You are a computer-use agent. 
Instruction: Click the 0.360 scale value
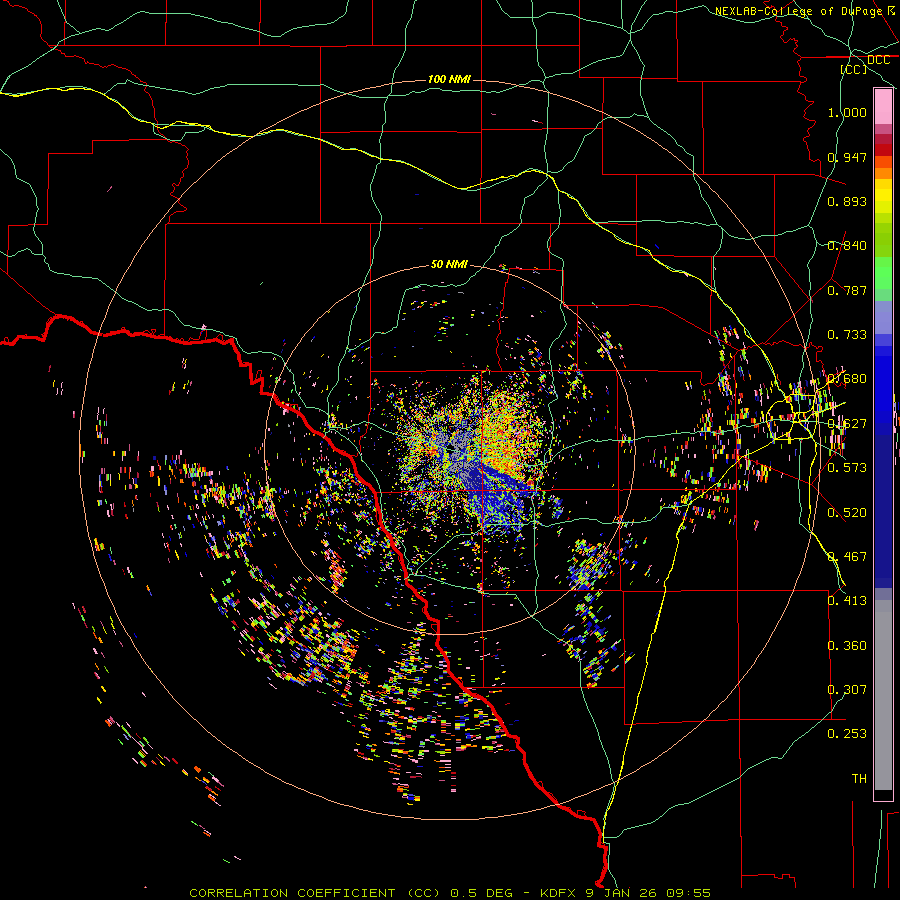pyautogui.click(x=847, y=646)
